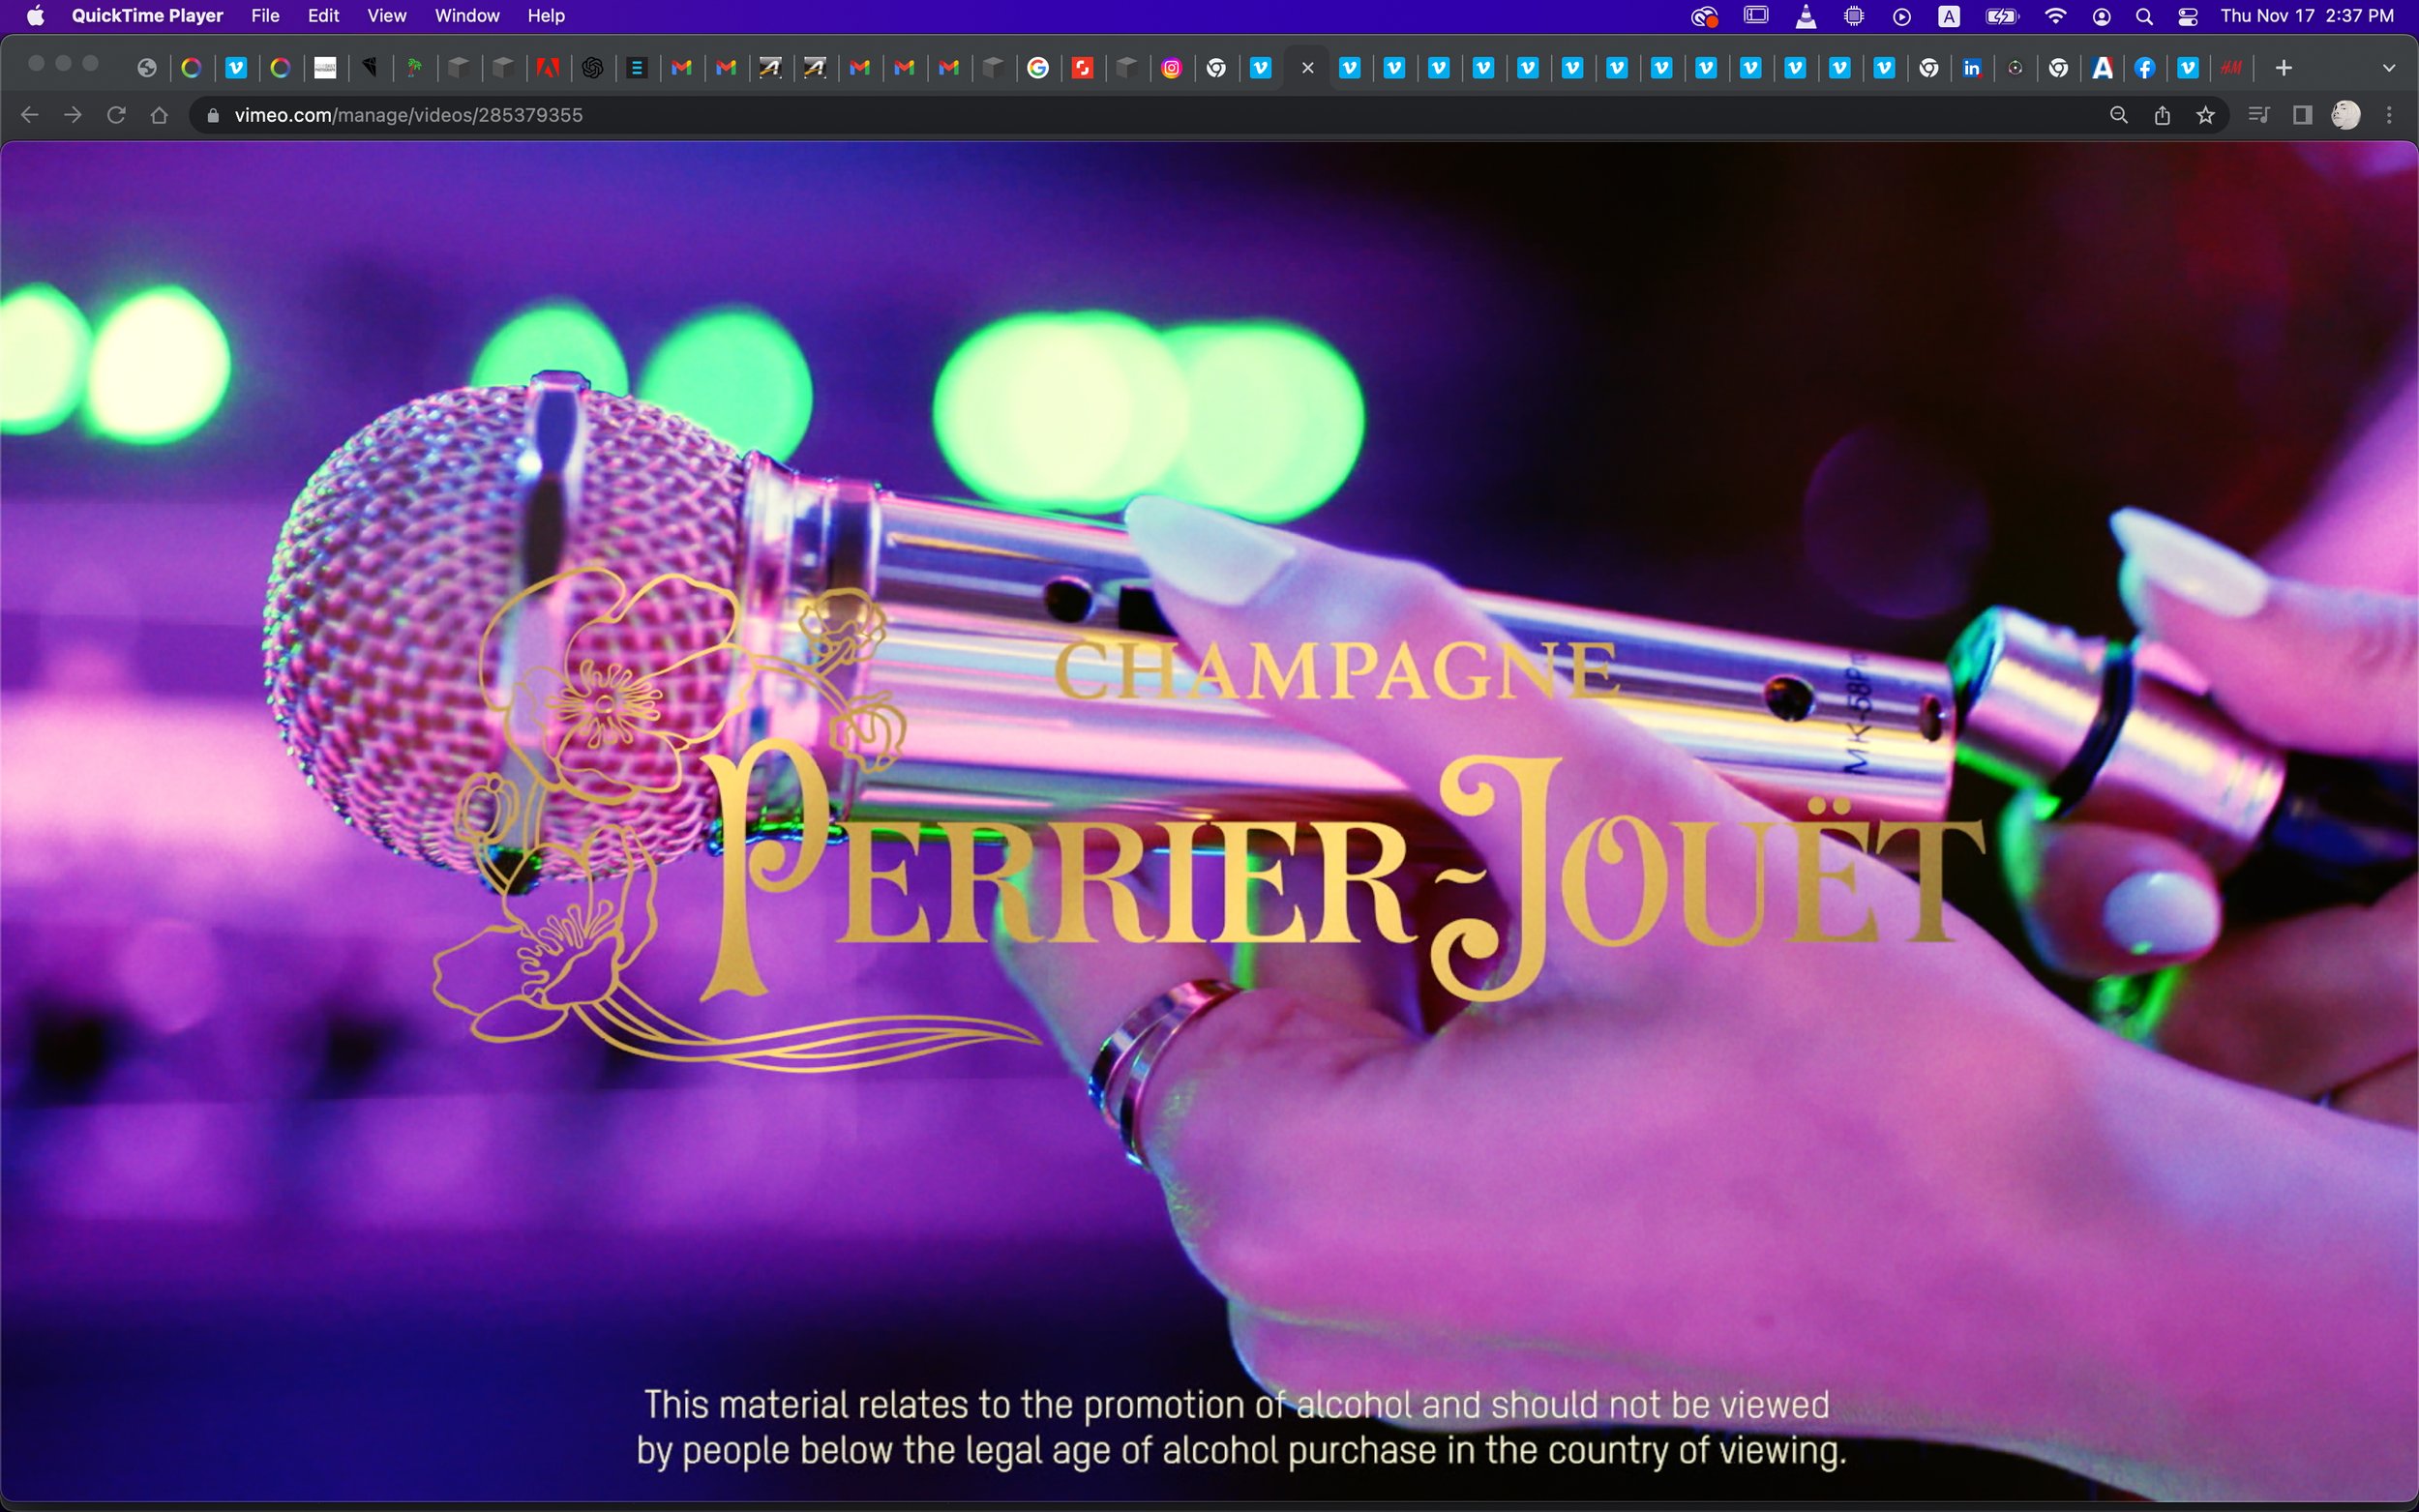Switch to the stylized A font tab
Image resolution: width=2419 pixels, height=1512 pixels.
(x=2102, y=68)
